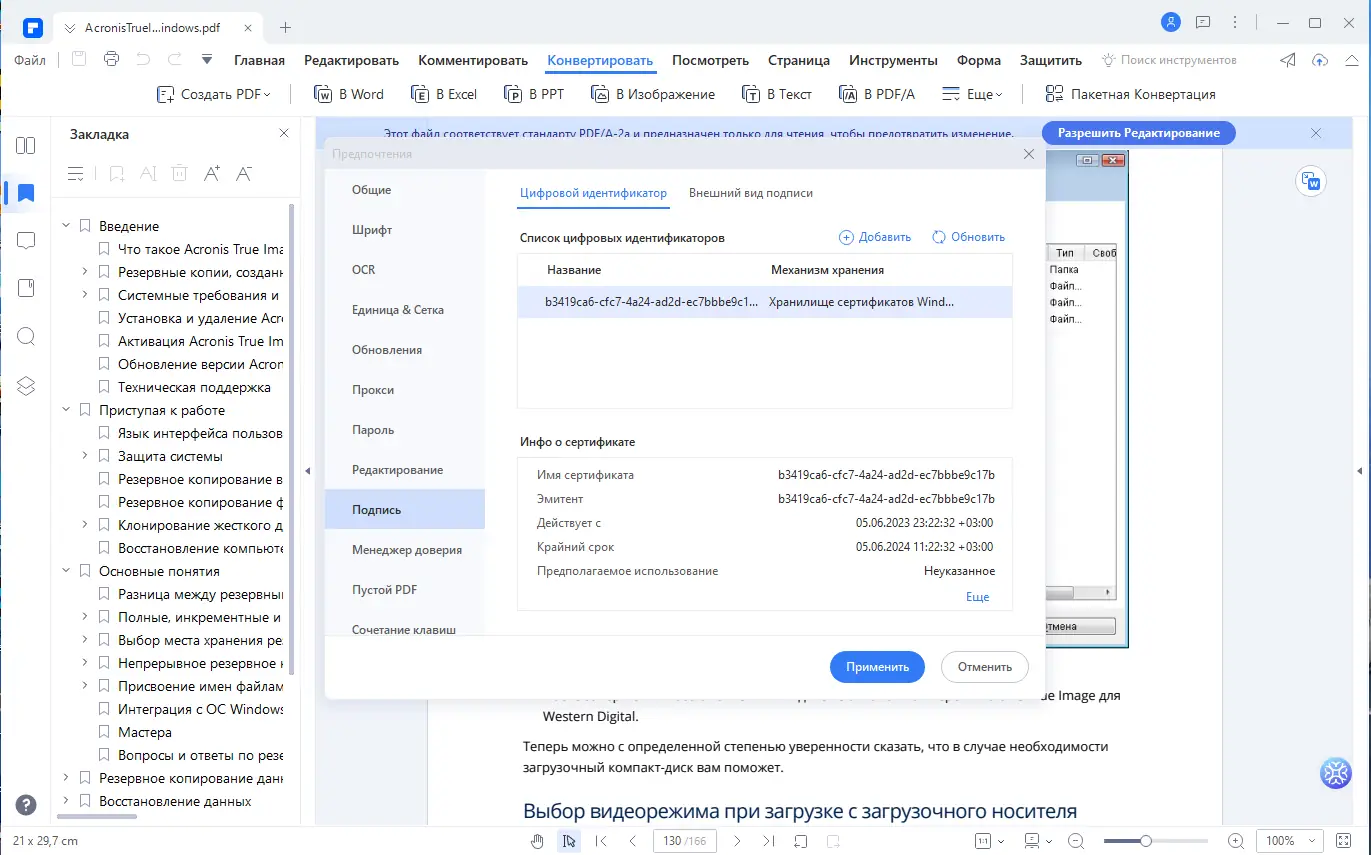Convert the PDF with В Word
The height and width of the screenshot is (855, 1371).
349,94
